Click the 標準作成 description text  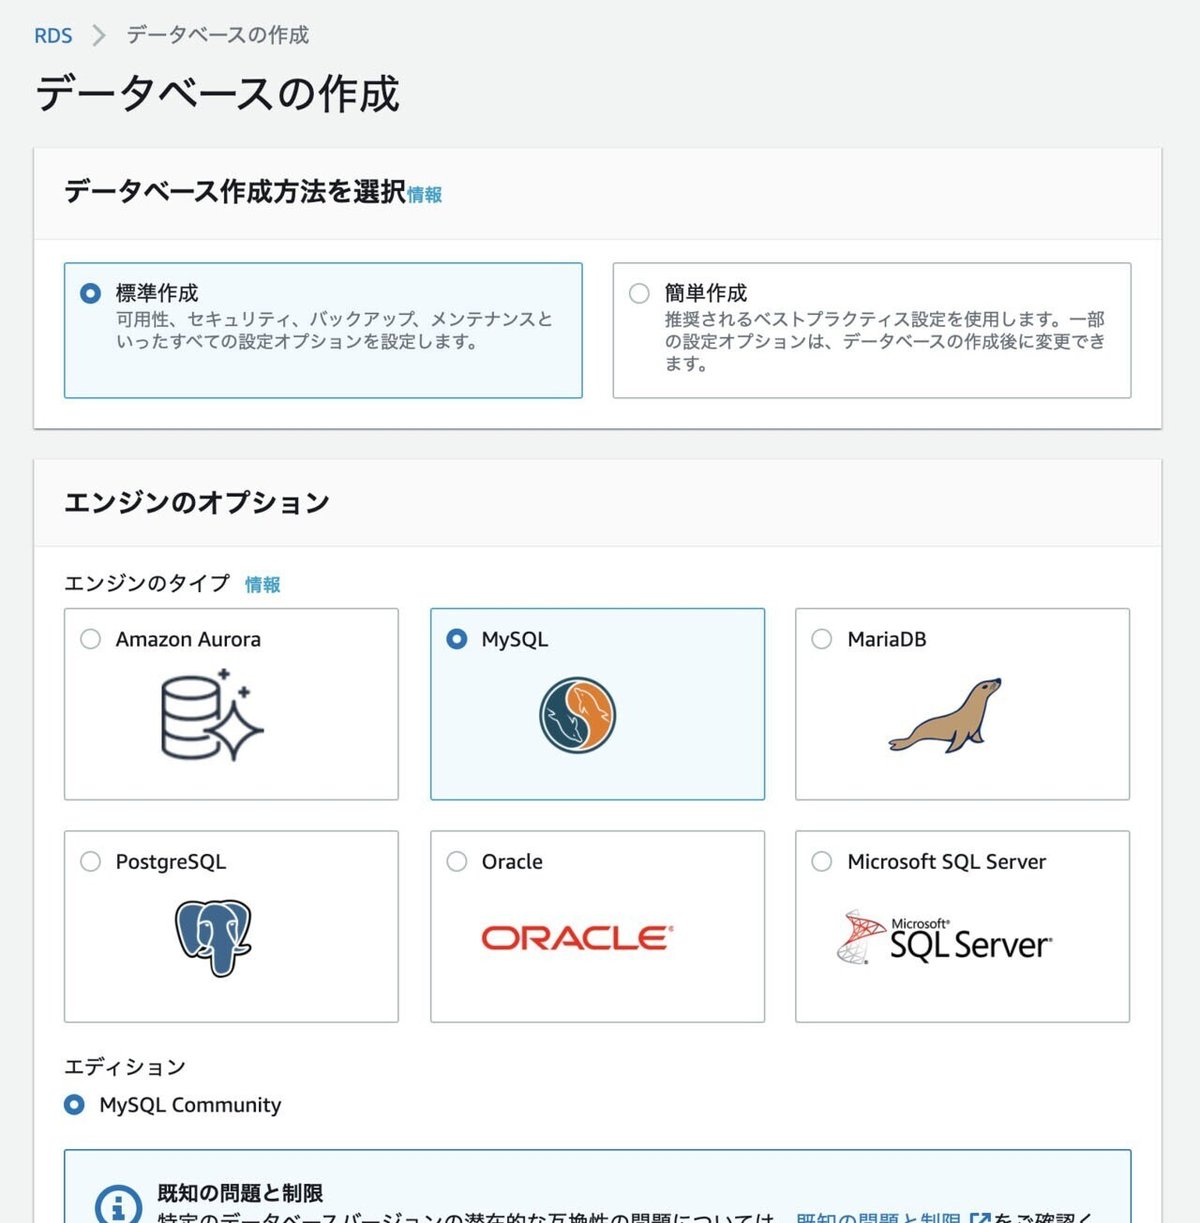coord(334,330)
